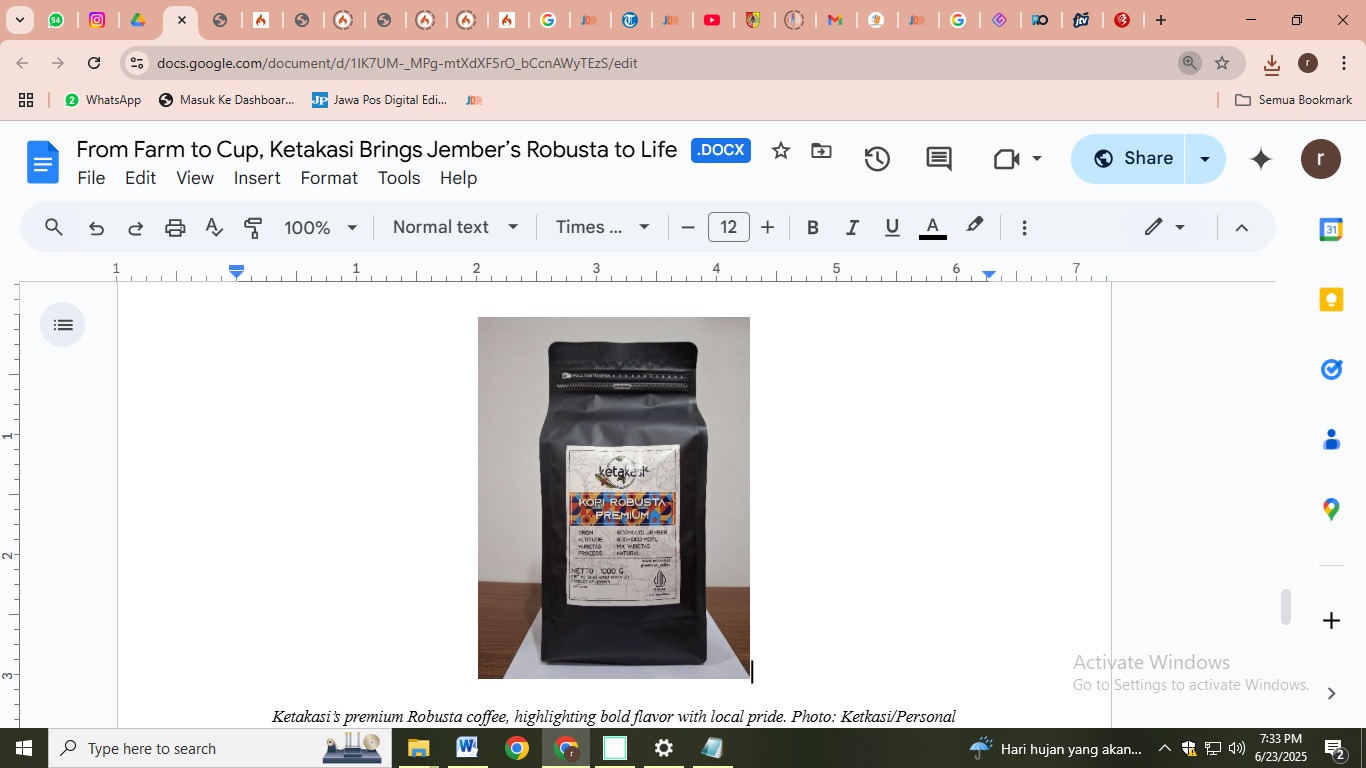1366x768 pixels.
Task: Click the vertical document scrollbar thumb
Action: click(1285, 607)
